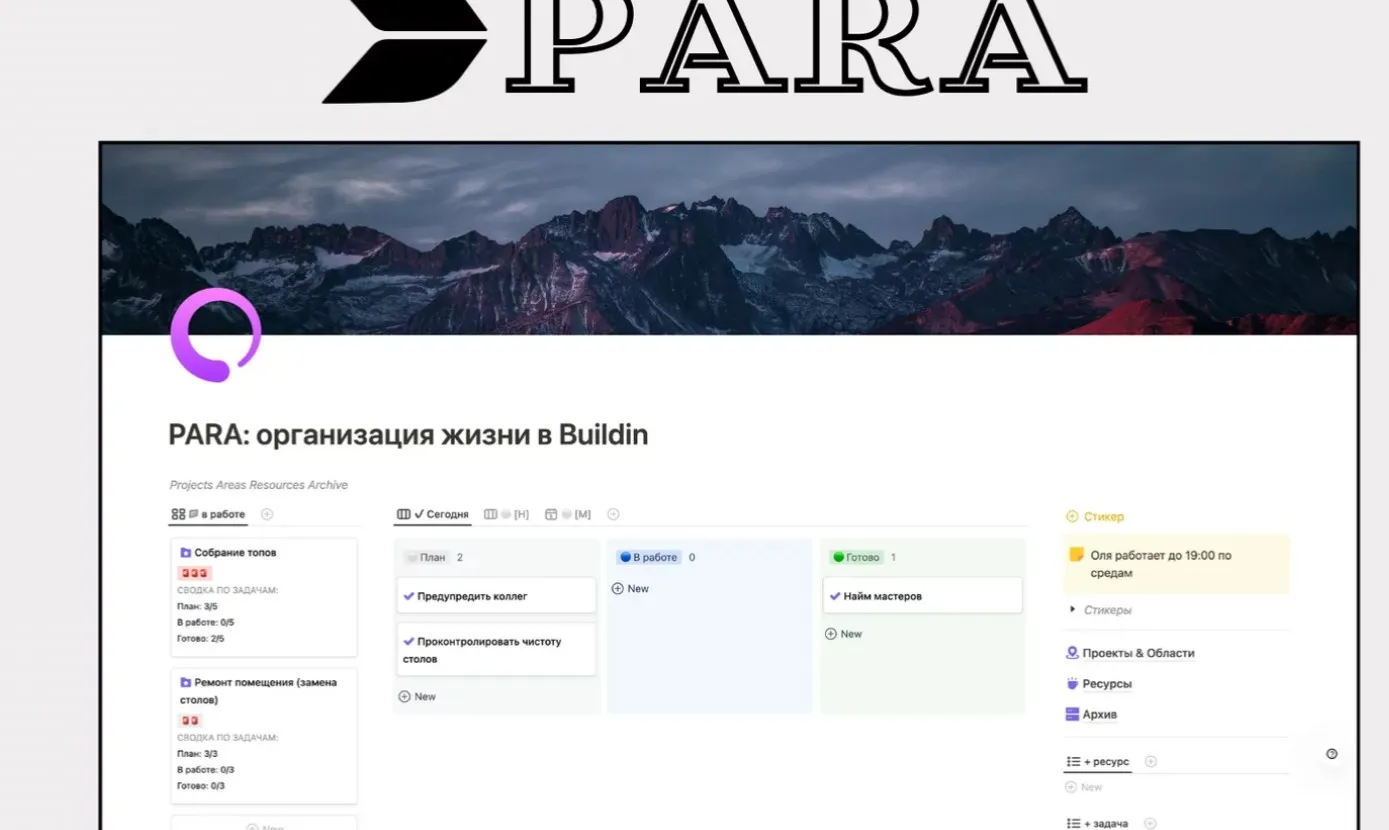Add New card in «В работе» column
This screenshot has height=830, width=1389.
pos(630,588)
